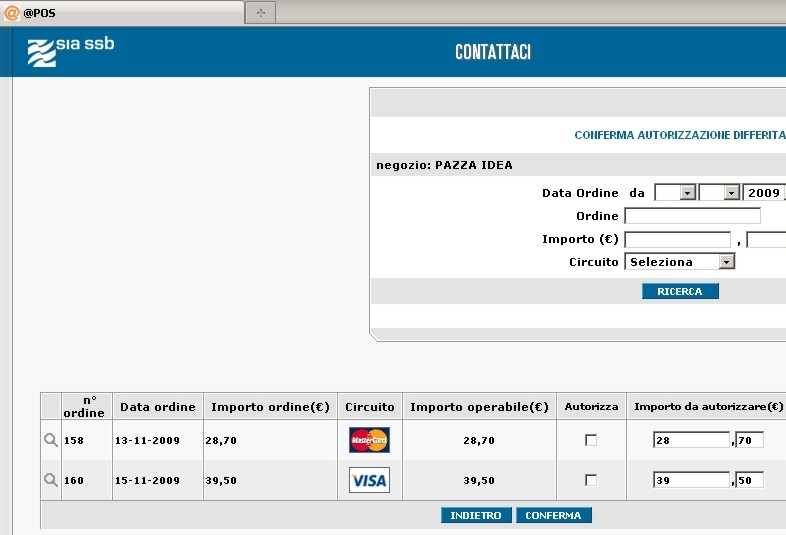786x535 pixels.
Task: Click importo operabile value 39,50
Action: pyautogui.click(x=479, y=480)
